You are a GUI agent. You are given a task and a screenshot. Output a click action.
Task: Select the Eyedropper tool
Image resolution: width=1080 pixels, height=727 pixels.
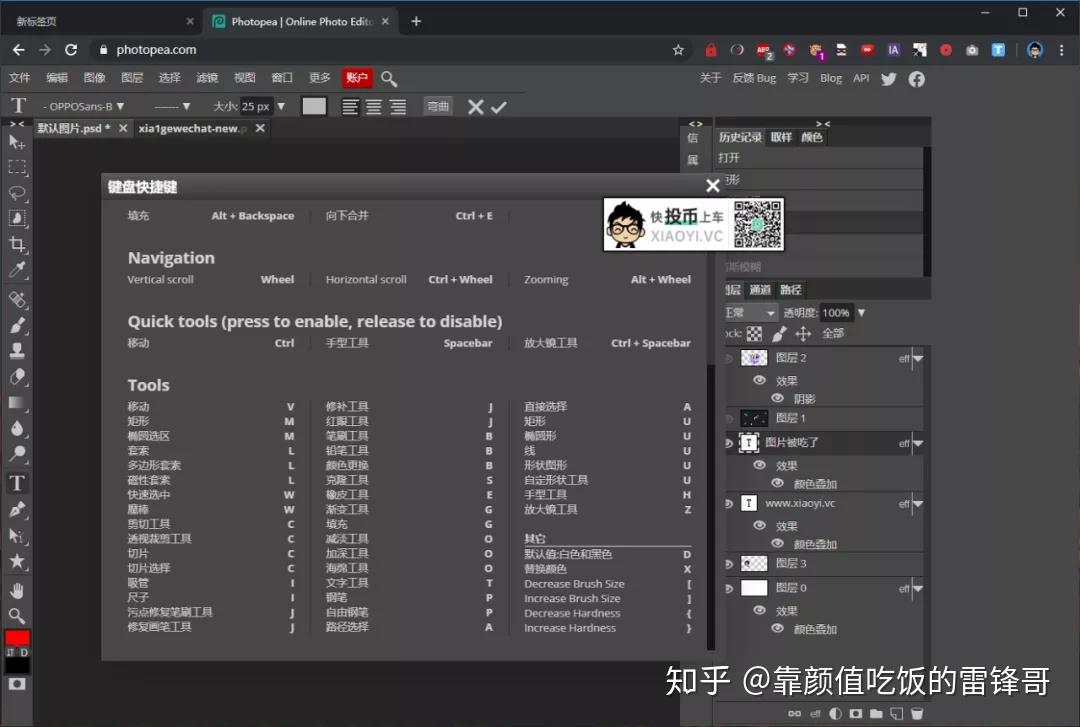coord(17,269)
